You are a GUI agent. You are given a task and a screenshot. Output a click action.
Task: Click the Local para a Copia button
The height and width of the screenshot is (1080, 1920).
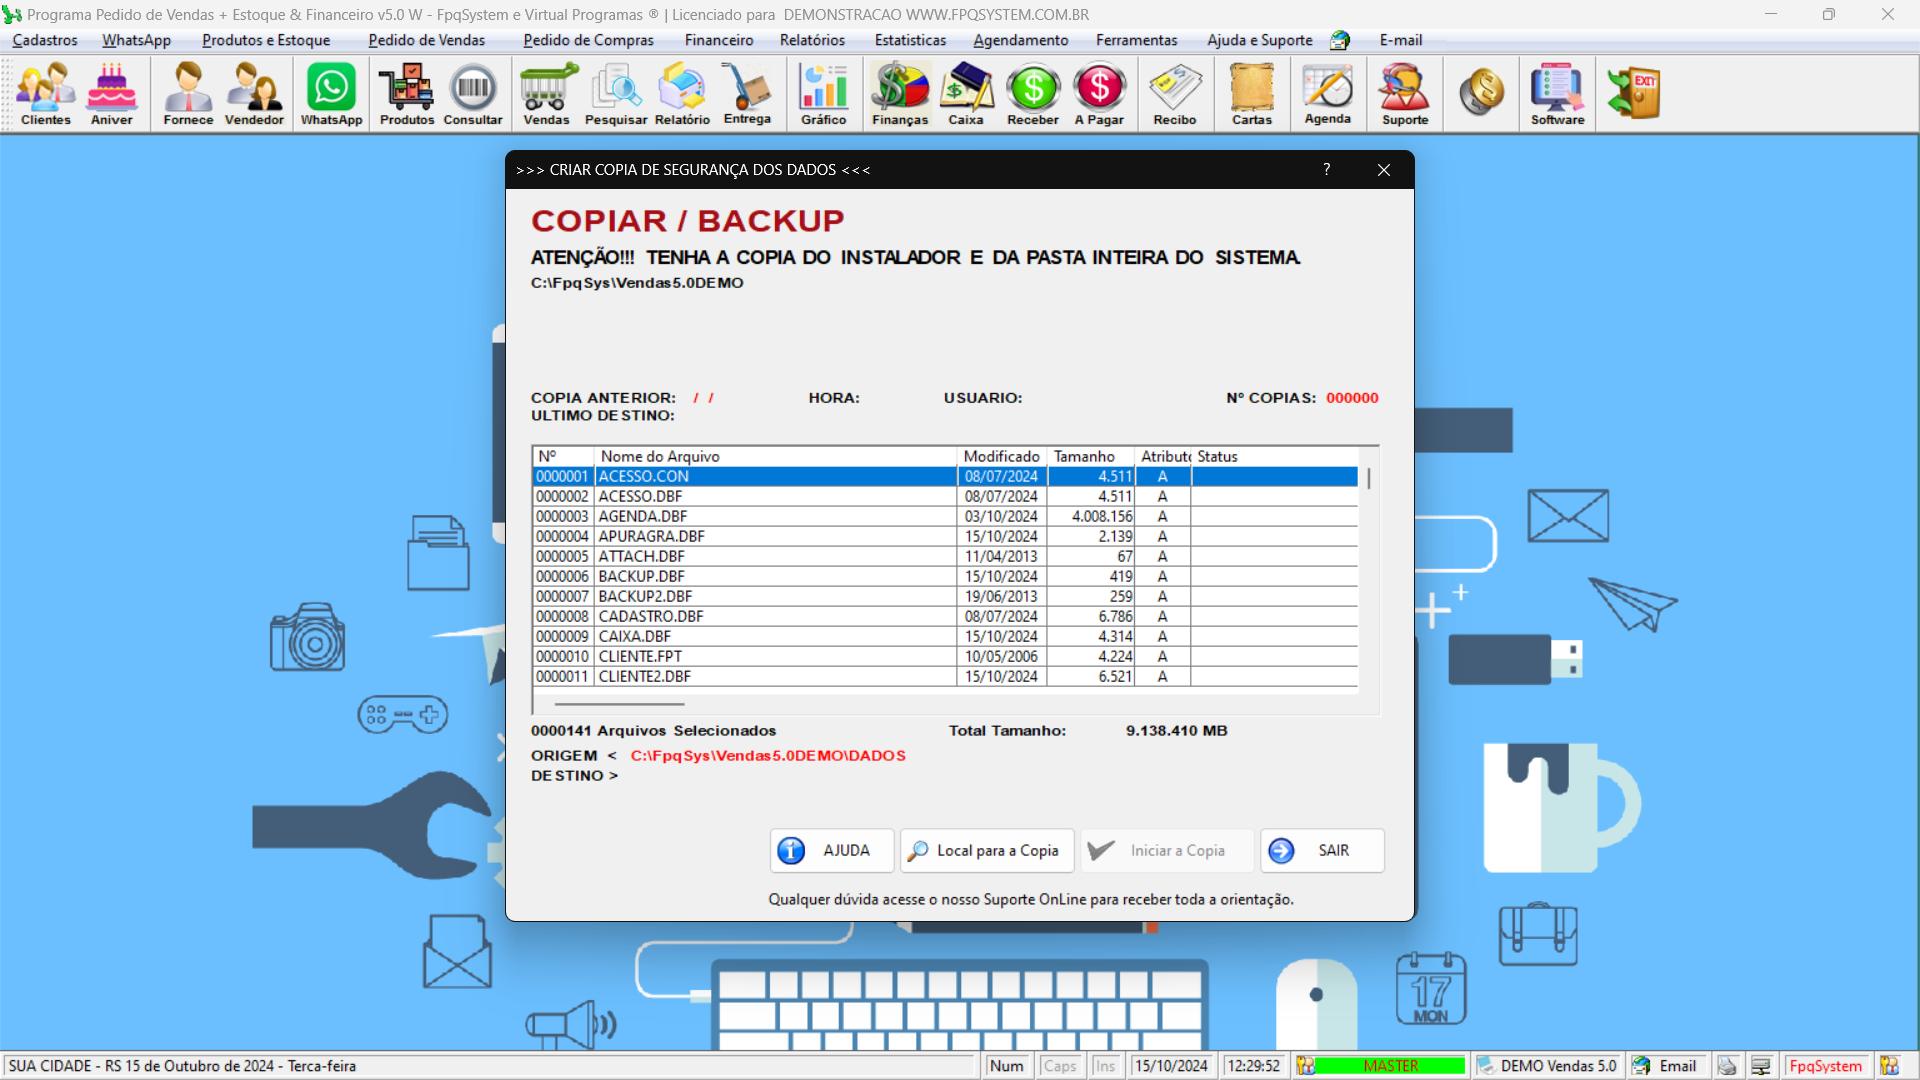[987, 850]
